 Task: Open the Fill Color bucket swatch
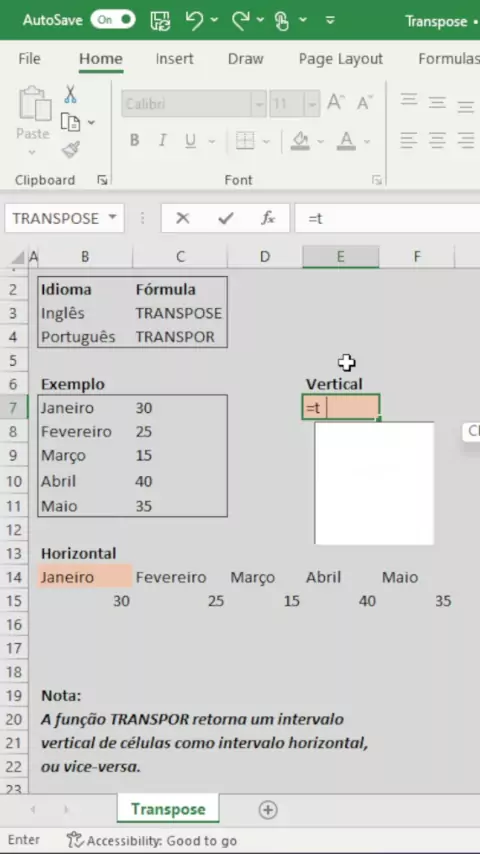point(300,141)
